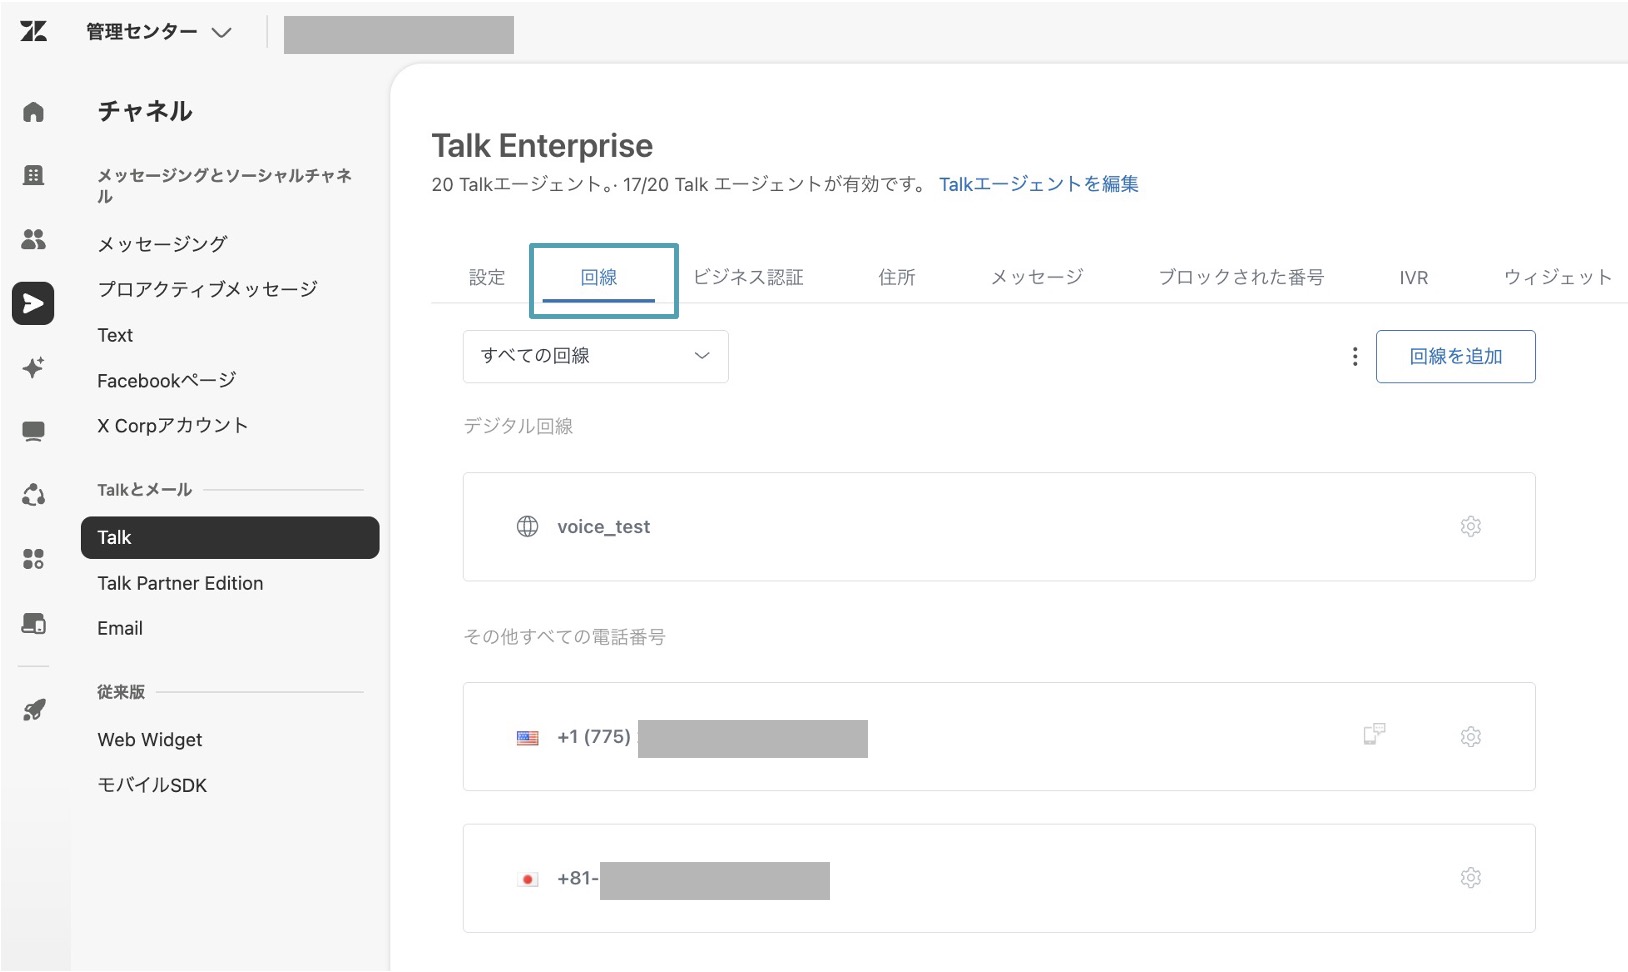The height and width of the screenshot is (972, 1628).
Task: Open the すべての回線 filter dropdown
Action: click(x=595, y=356)
